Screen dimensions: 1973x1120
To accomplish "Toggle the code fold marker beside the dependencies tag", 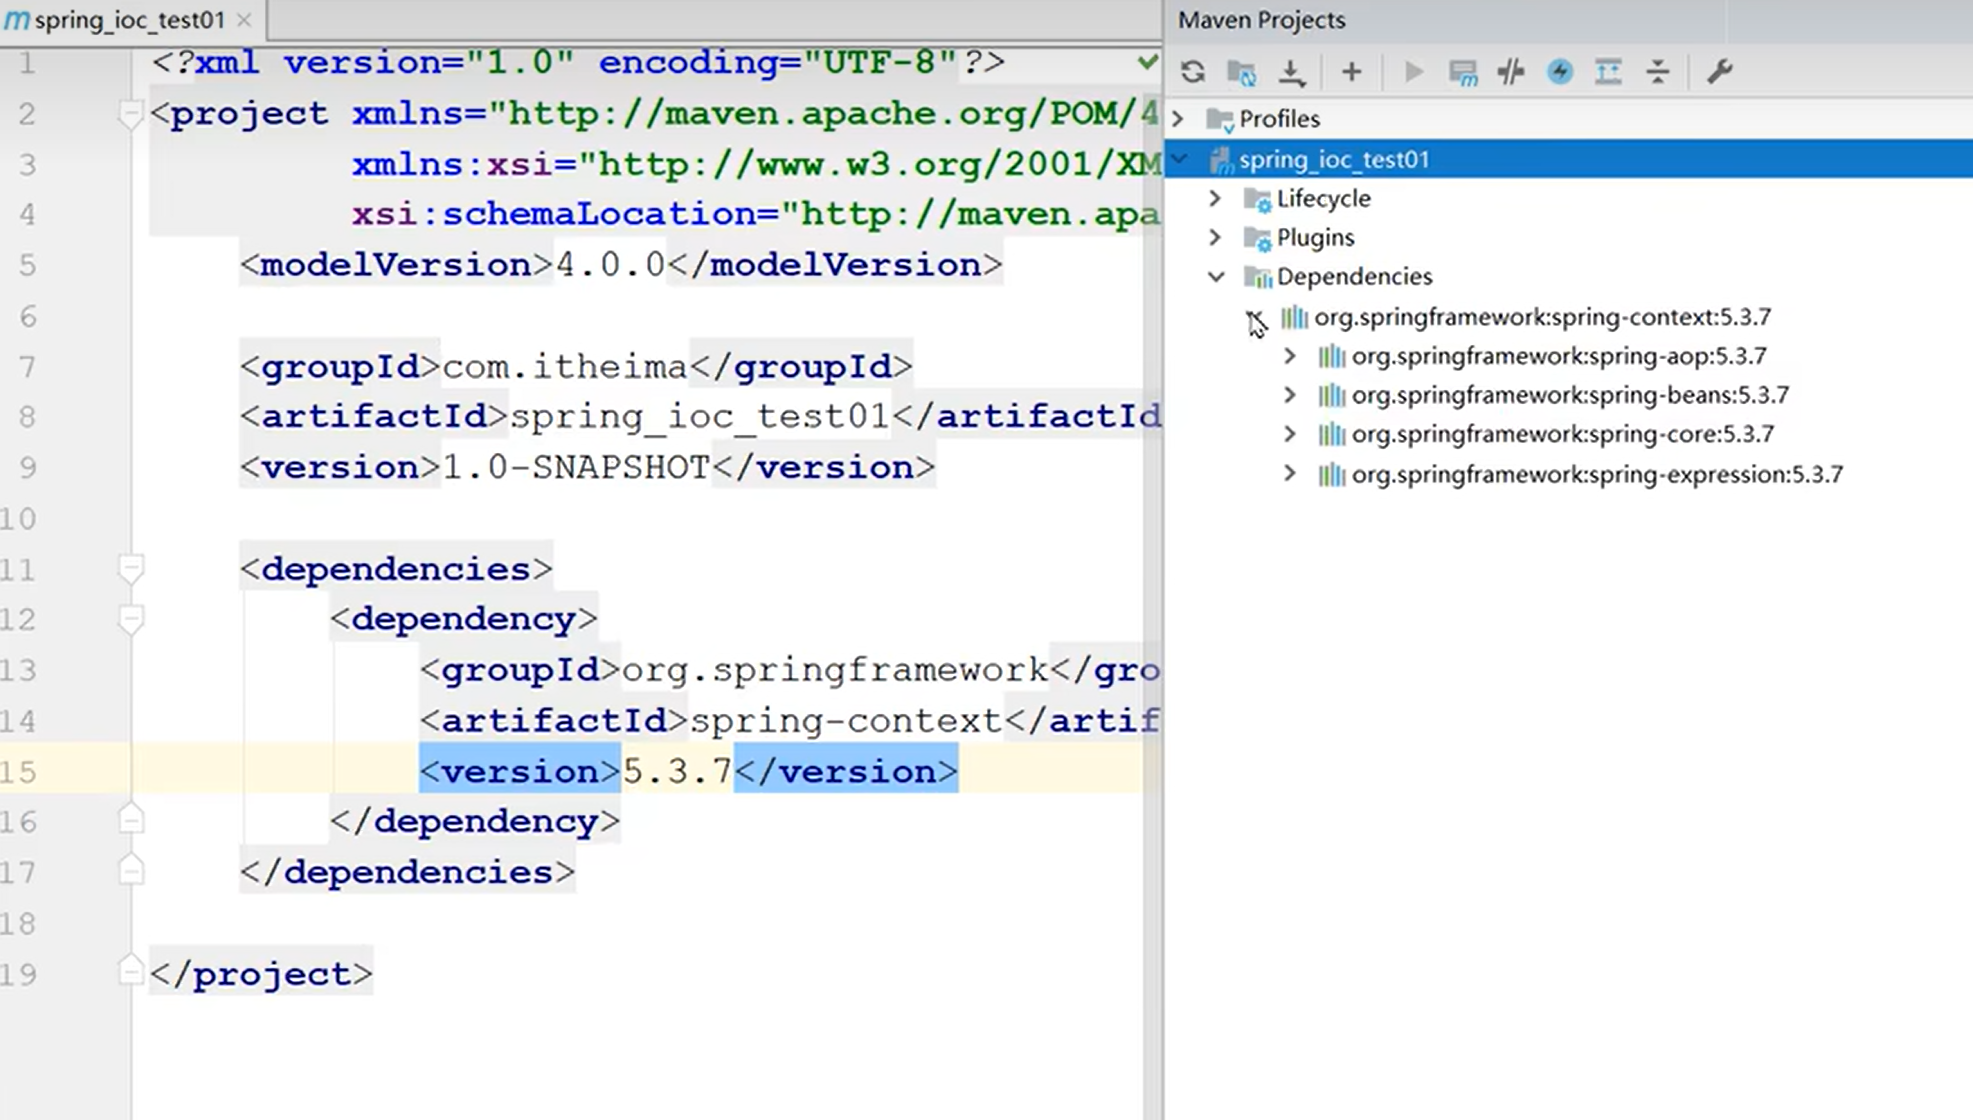I will click(x=131, y=569).
